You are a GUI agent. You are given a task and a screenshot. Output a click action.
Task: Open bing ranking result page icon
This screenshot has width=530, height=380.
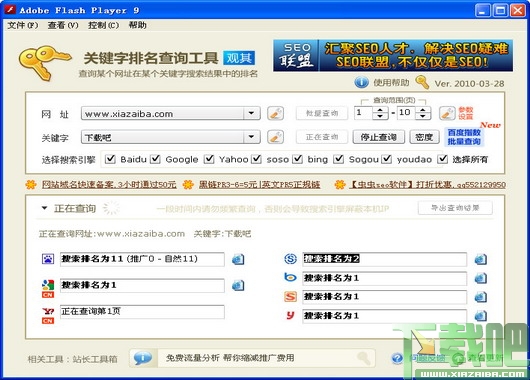click(x=481, y=278)
